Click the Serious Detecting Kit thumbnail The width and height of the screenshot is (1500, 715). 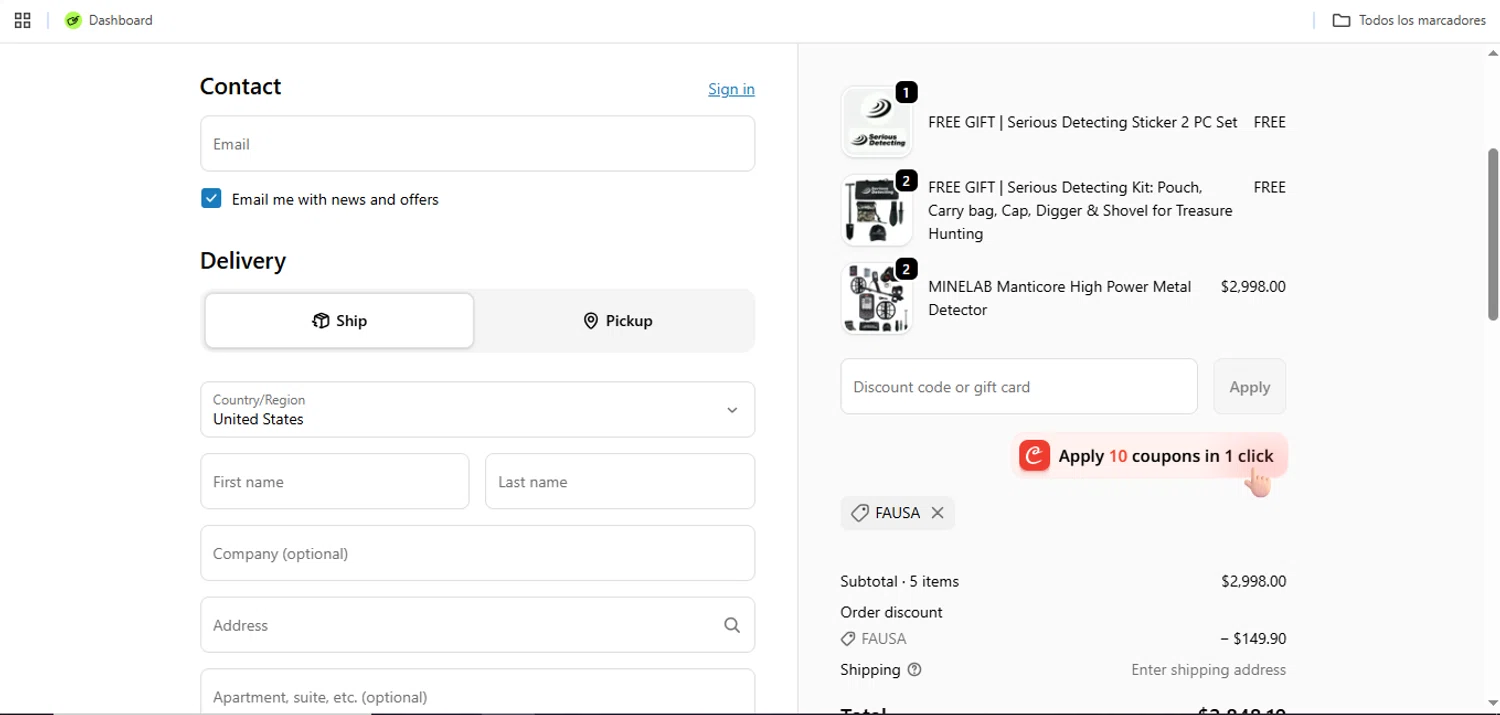pos(877,210)
